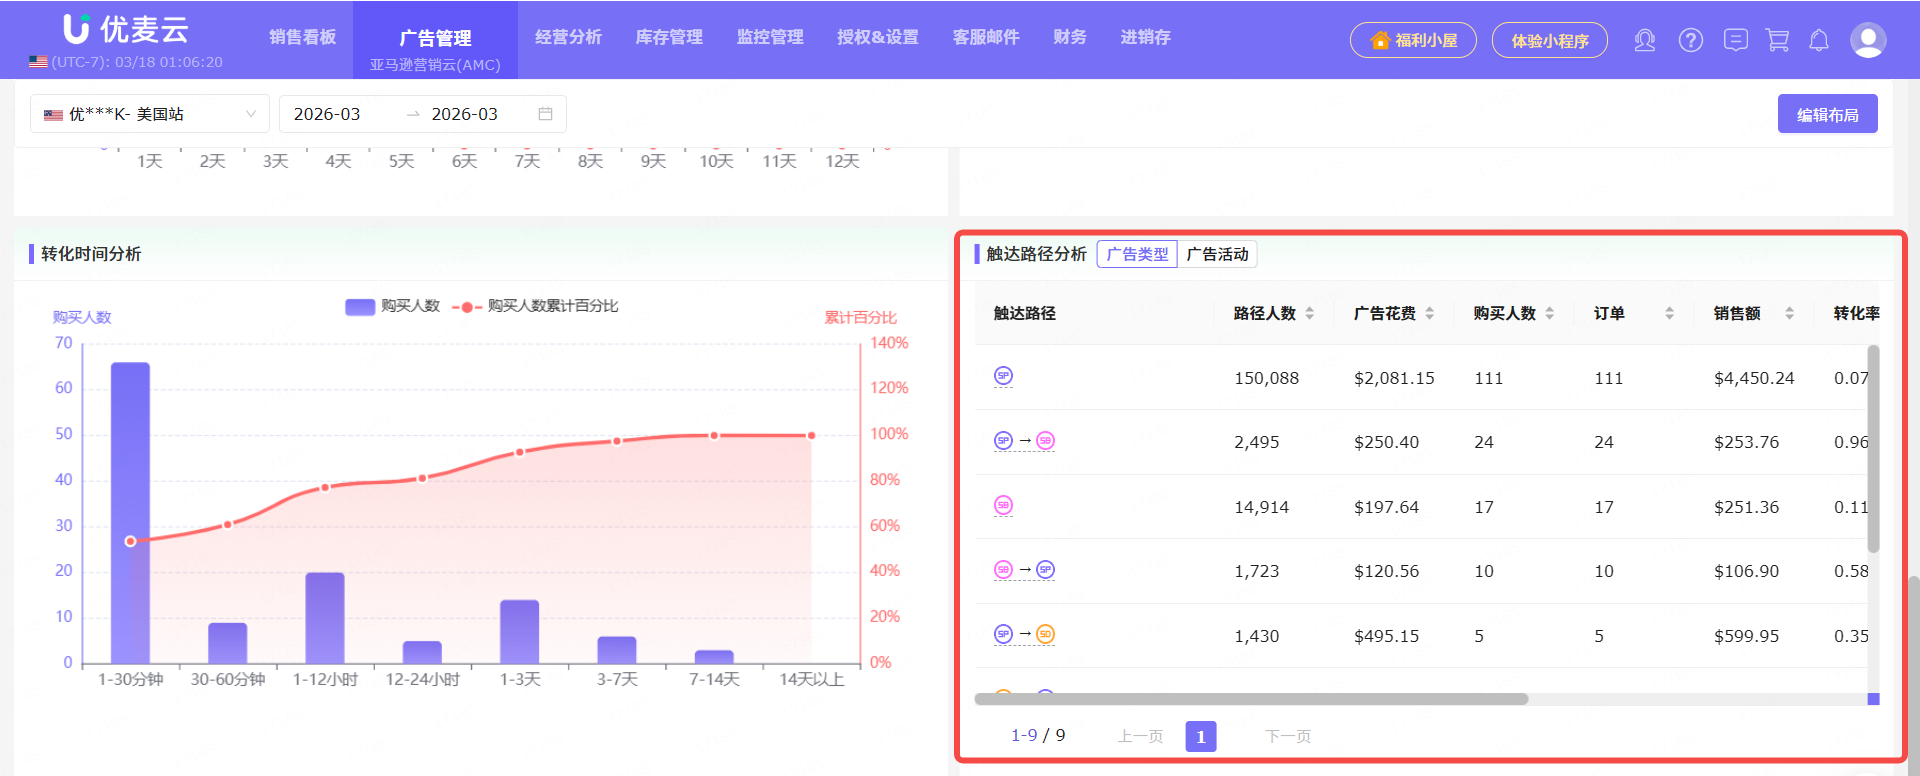The height and width of the screenshot is (776, 1920).
Task: Click the 1-3天 bar in chart
Action: point(519,632)
